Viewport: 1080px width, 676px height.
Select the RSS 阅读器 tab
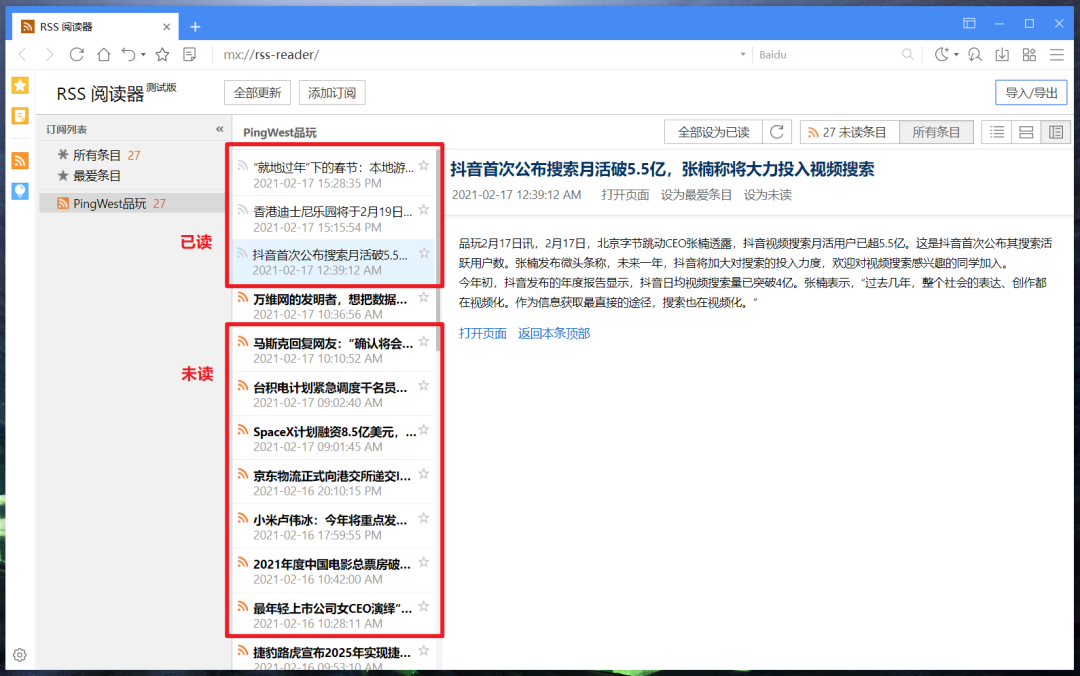pos(96,26)
